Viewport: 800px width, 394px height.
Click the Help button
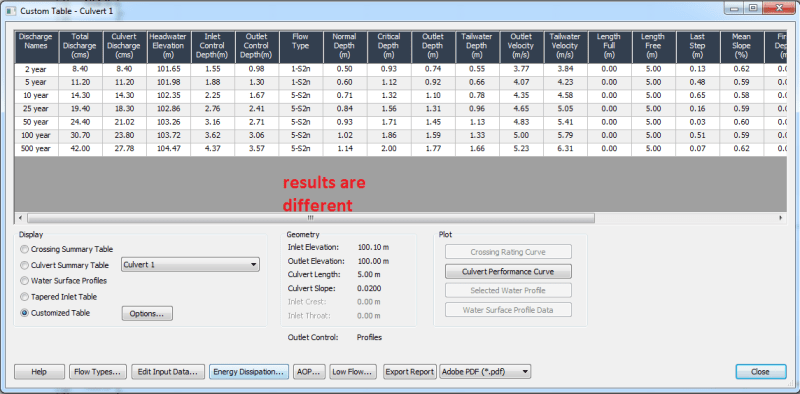39,372
